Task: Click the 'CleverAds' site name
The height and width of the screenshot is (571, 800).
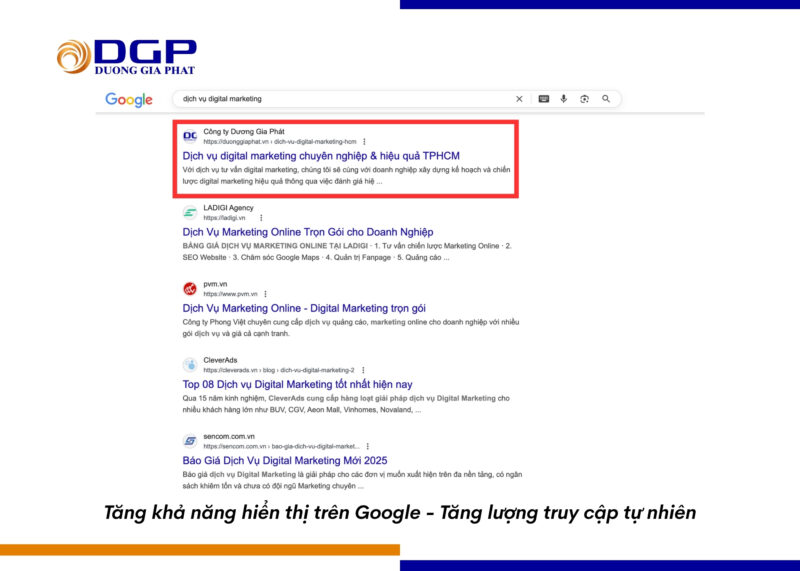Action: [x=220, y=360]
